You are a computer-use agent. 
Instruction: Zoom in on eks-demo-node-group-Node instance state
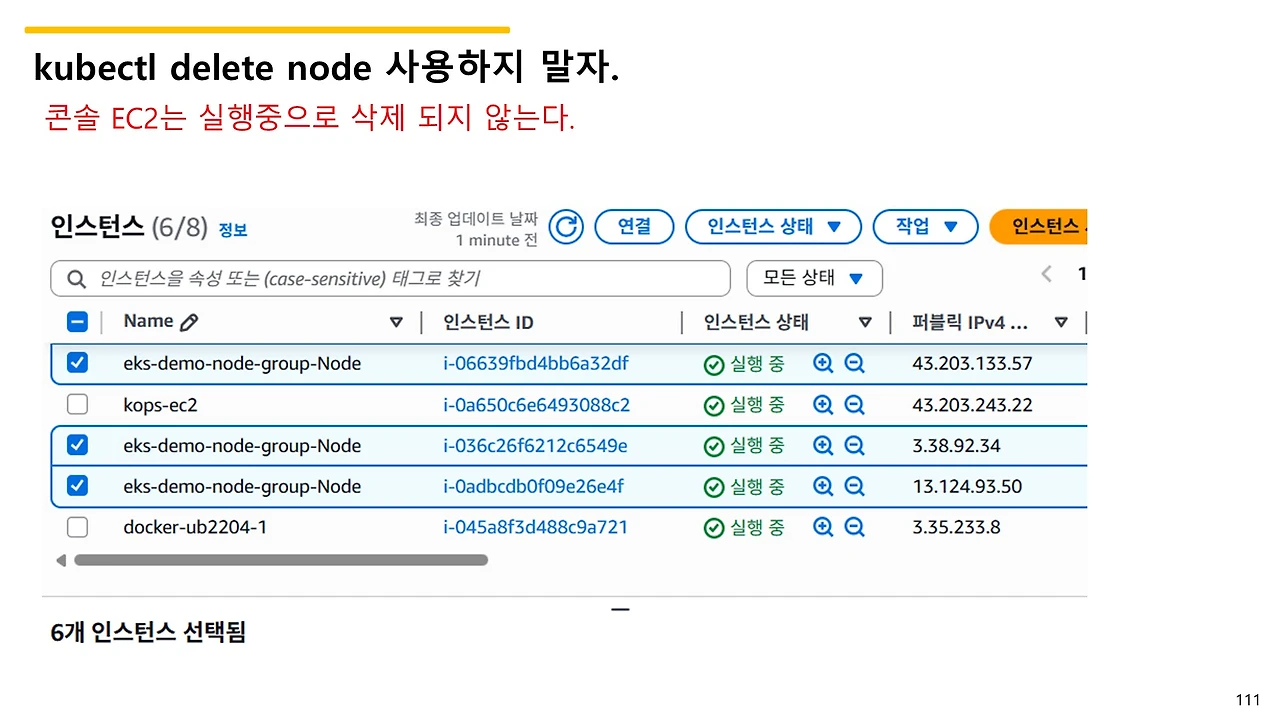822,363
